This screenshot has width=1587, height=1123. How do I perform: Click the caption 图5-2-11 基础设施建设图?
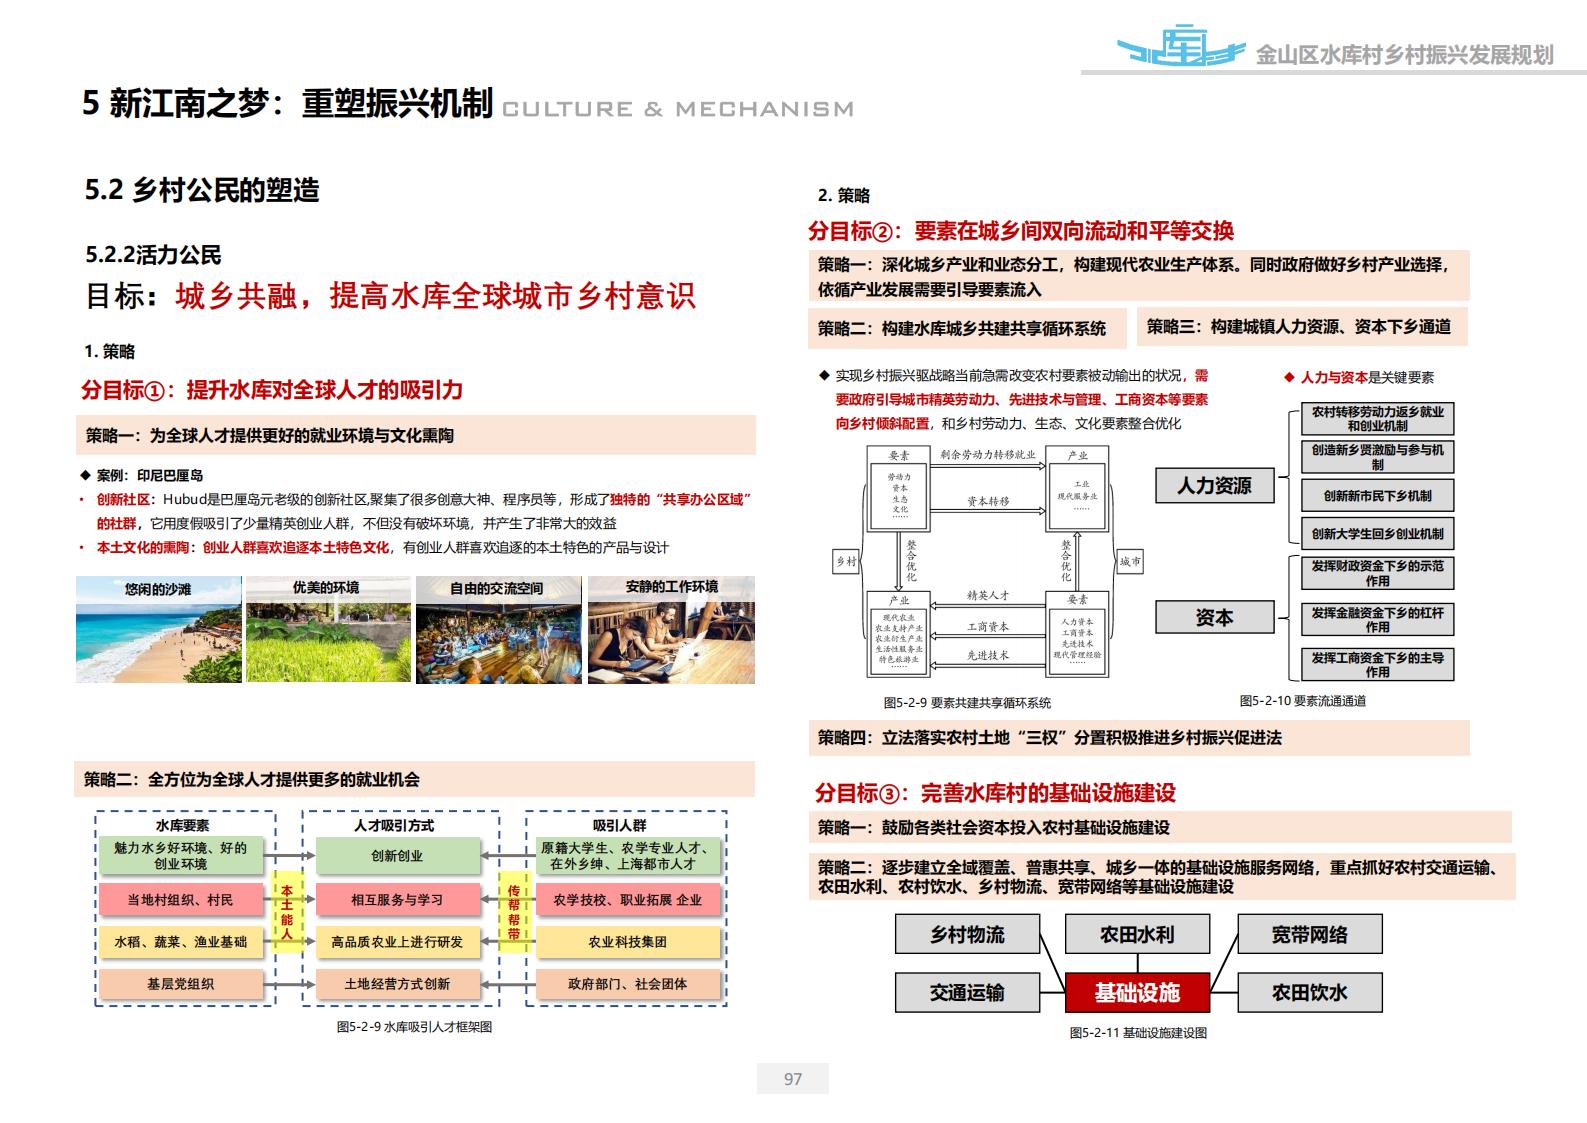(1138, 1033)
